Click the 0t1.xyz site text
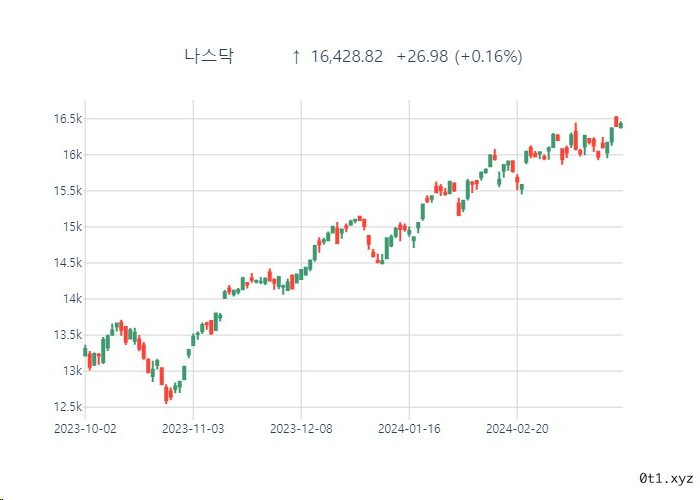This screenshot has width=700, height=500. coord(666,479)
